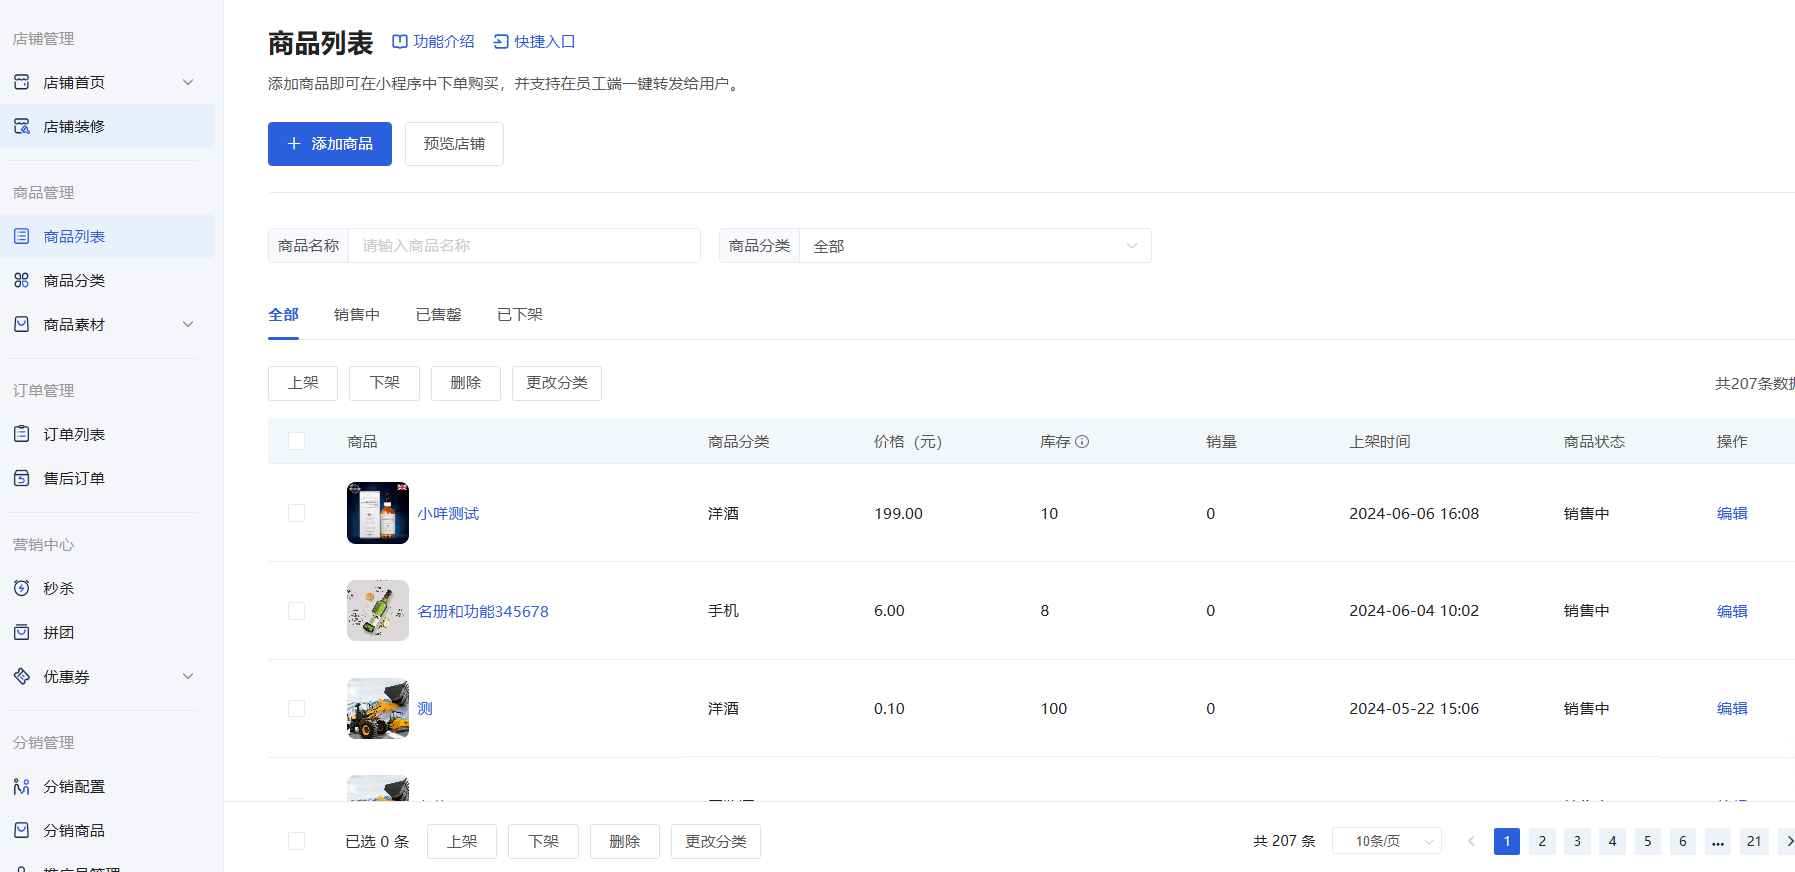
Task: Click the 售后订单 sidebar icon
Action: pyautogui.click(x=21, y=478)
